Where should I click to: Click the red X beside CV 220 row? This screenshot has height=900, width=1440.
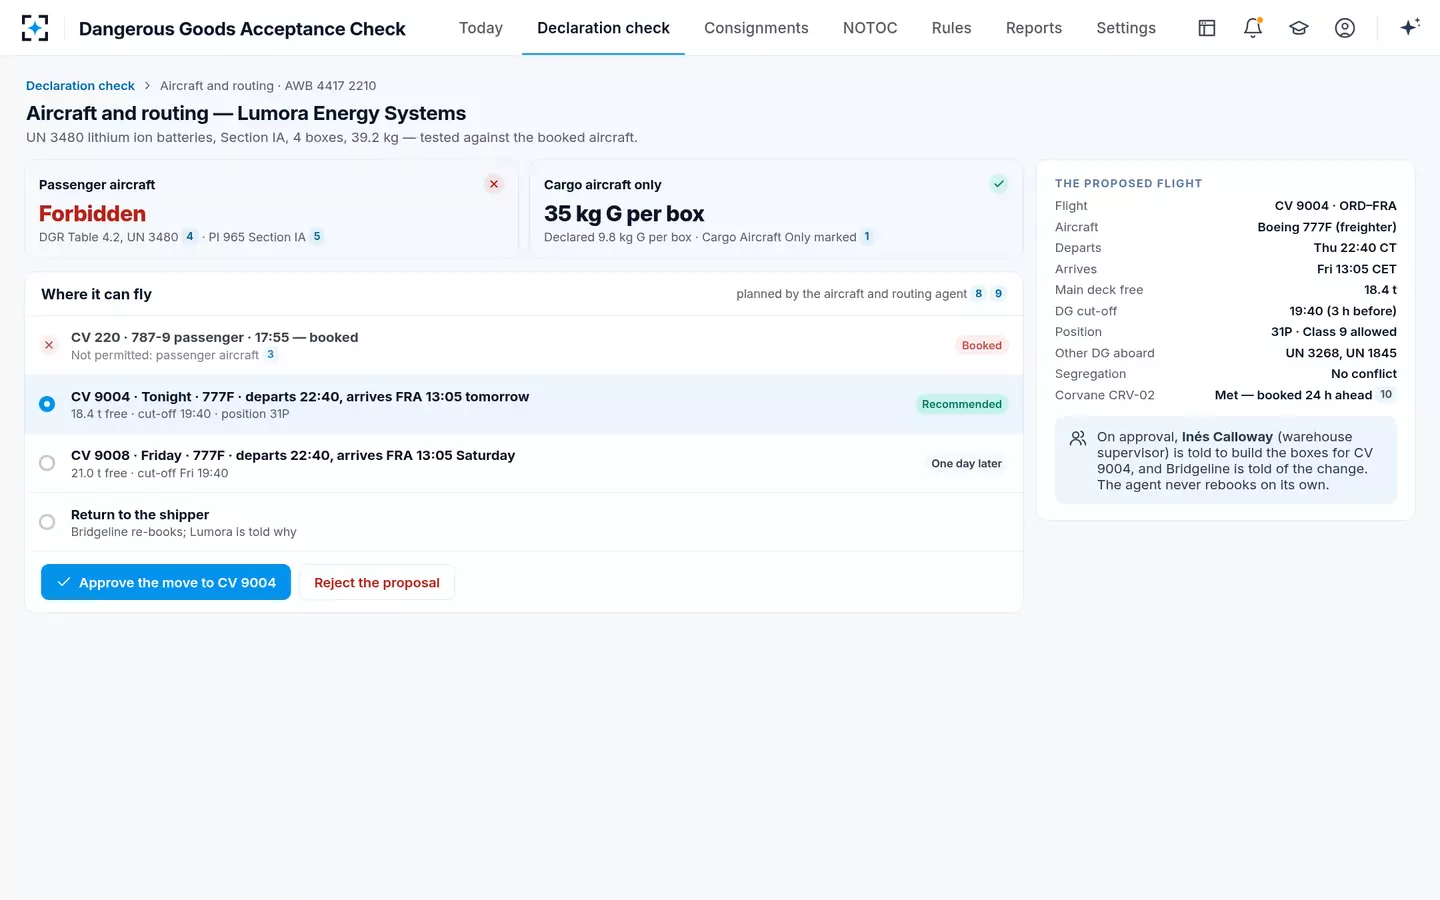tap(49, 345)
